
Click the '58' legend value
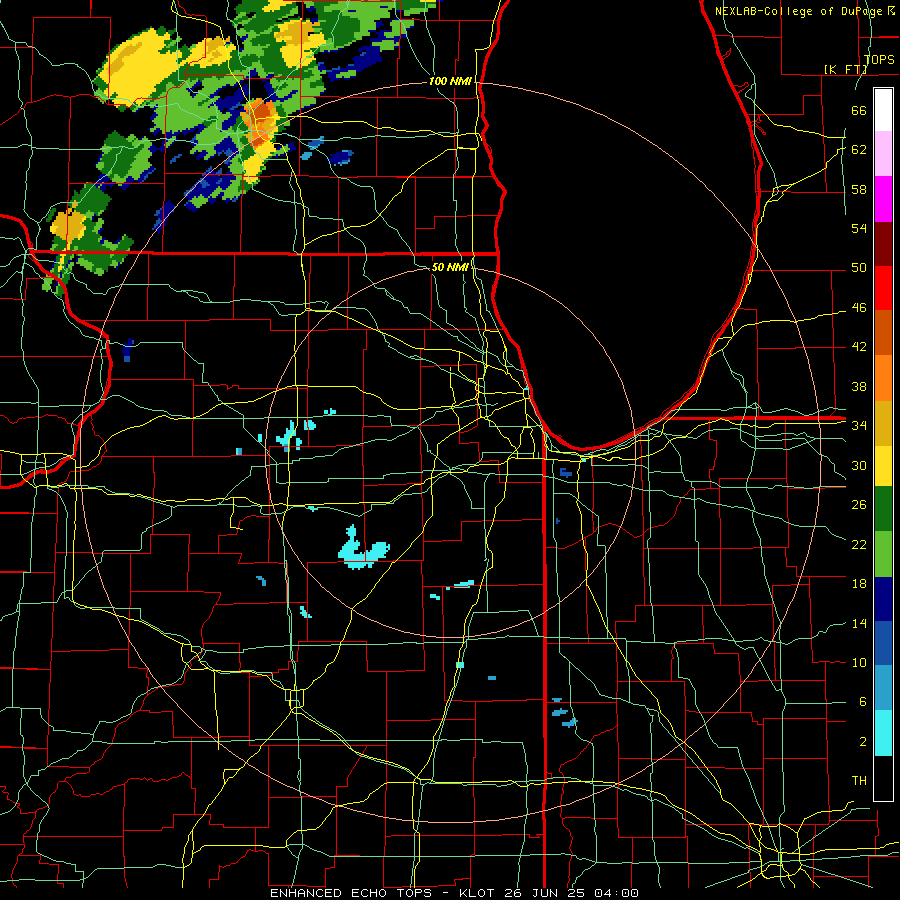[859, 189]
